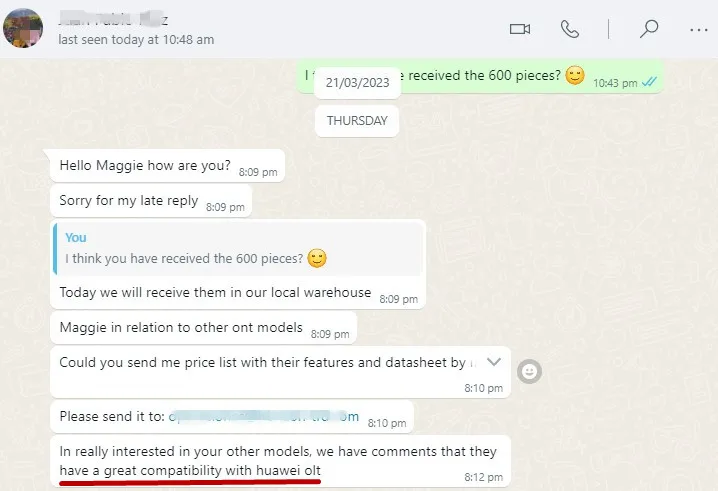Screen dimensions: 718x491
Task: Click the double check marks on sent message
Action: (x=649, y=82)
